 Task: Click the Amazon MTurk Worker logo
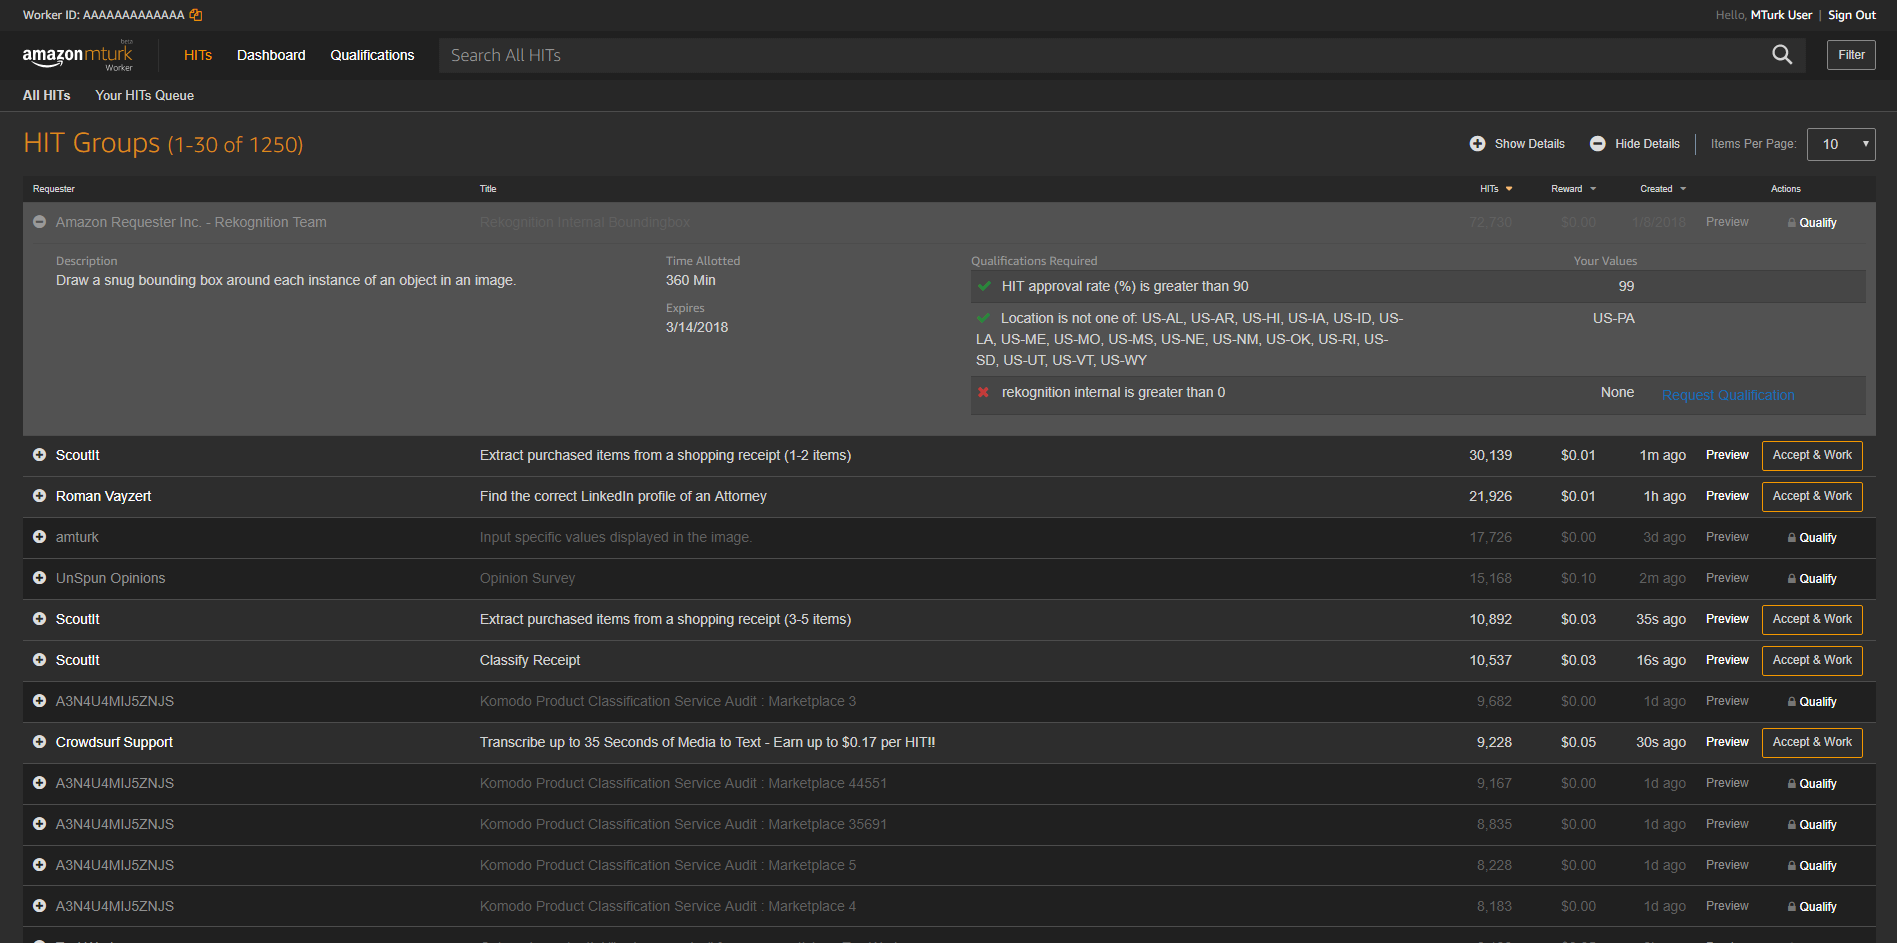pyautogui.click(x=80, y=55)
